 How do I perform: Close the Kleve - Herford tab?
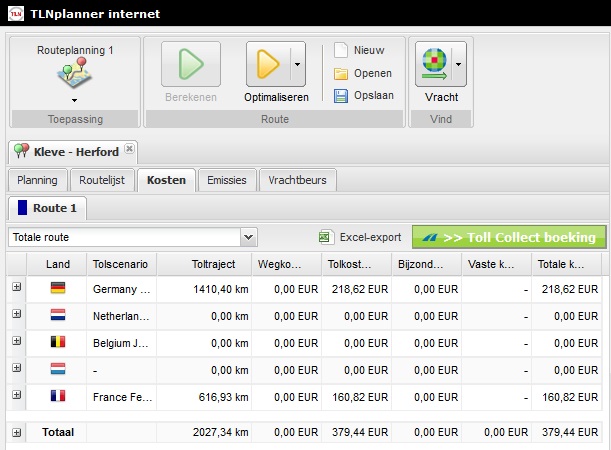coord(129,150)
